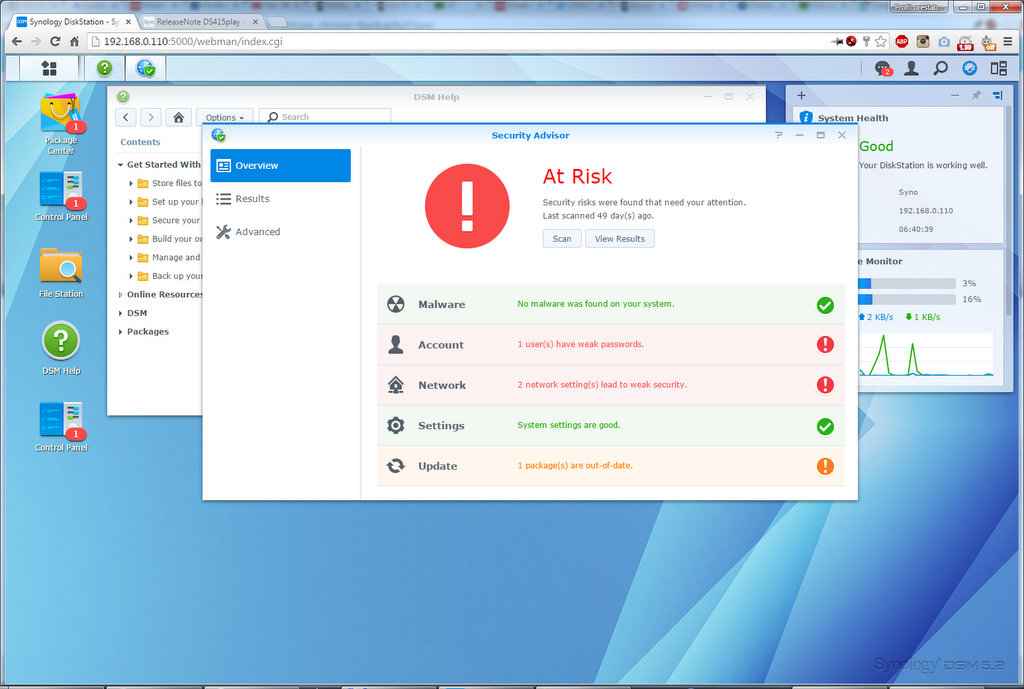The height and width of the screenshot is (689, 1024).
Task: Click the packages out-of-date message
Action: pyautogui.click(x=575, y=466)
